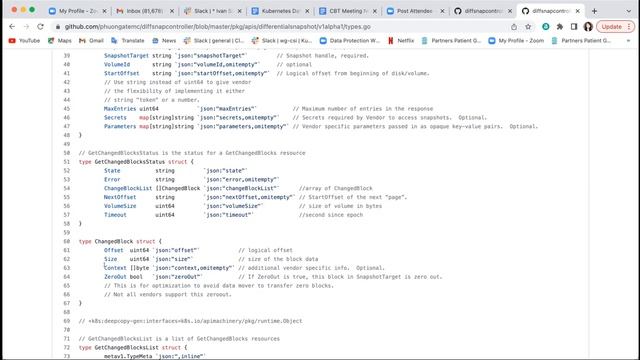
Task: Select line number 51 in code
Action: (67, 162)
